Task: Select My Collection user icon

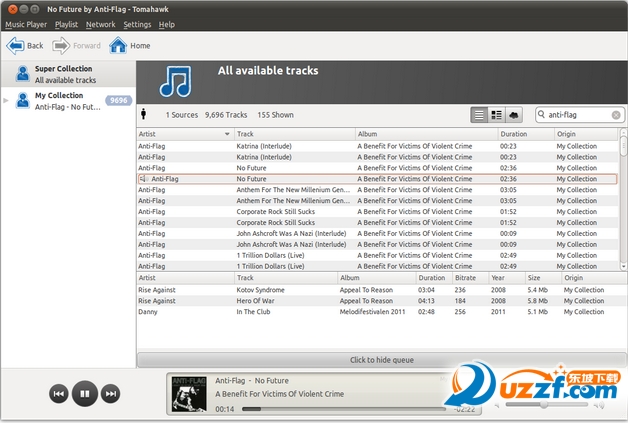Action: [22, 101]
